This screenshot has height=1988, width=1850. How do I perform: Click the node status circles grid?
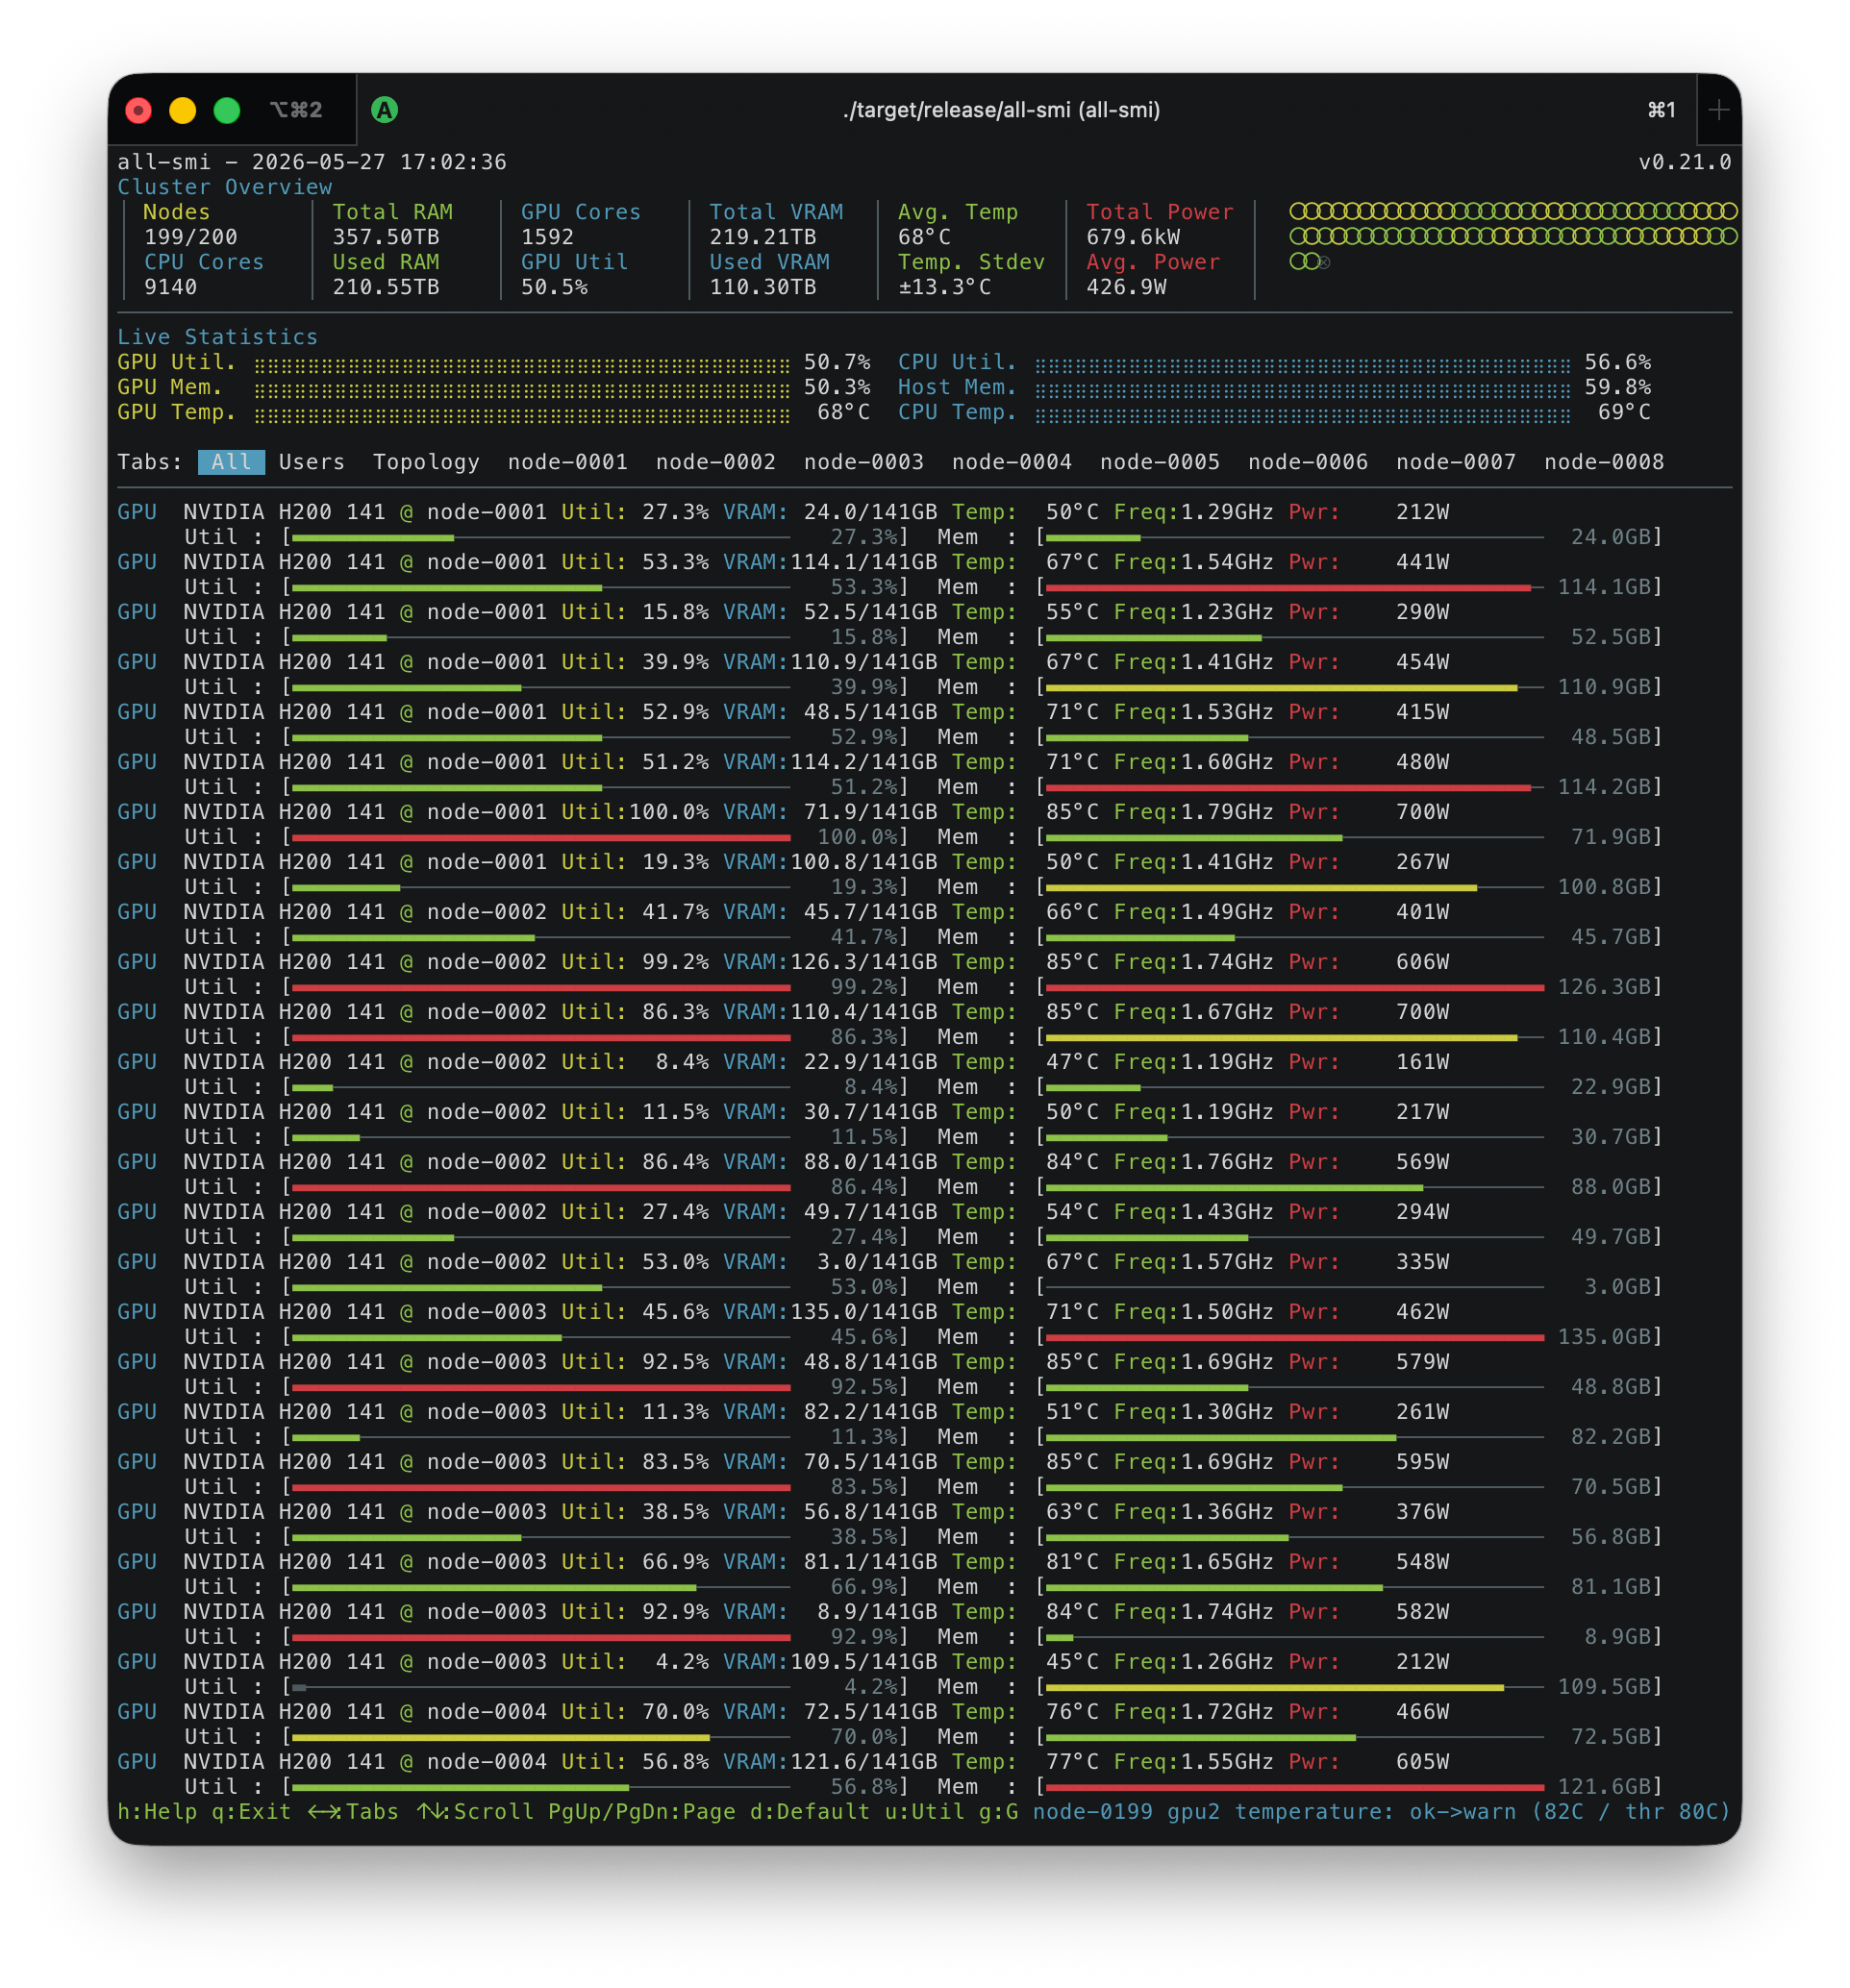(1513, 236)
